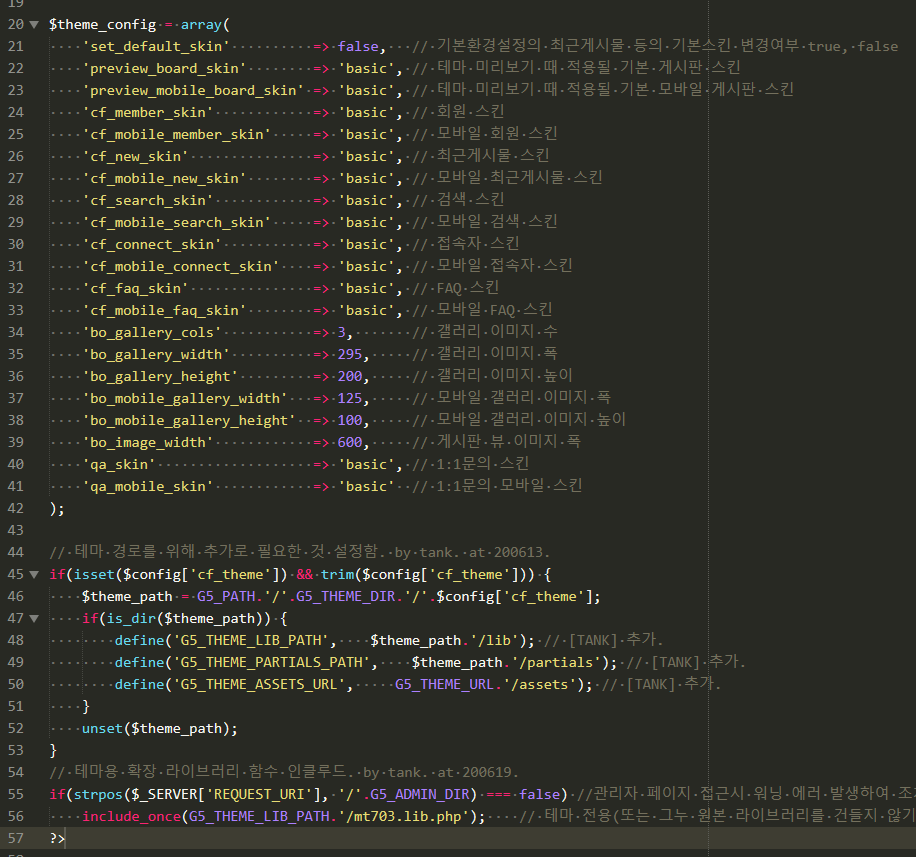Click the value 600 for bo_image_width
Screen dimensions: 916x857
(350, 442)
